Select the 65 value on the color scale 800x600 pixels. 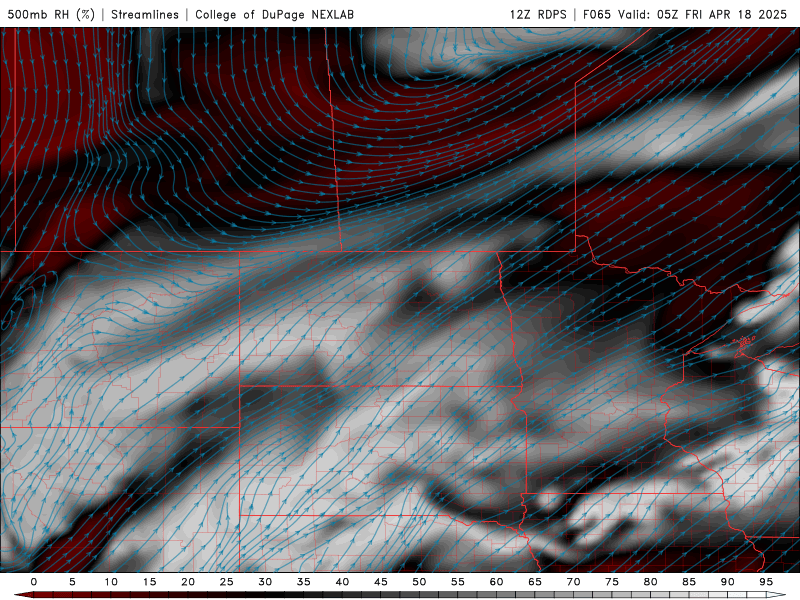pyautogui.click(x=535, y=582)
